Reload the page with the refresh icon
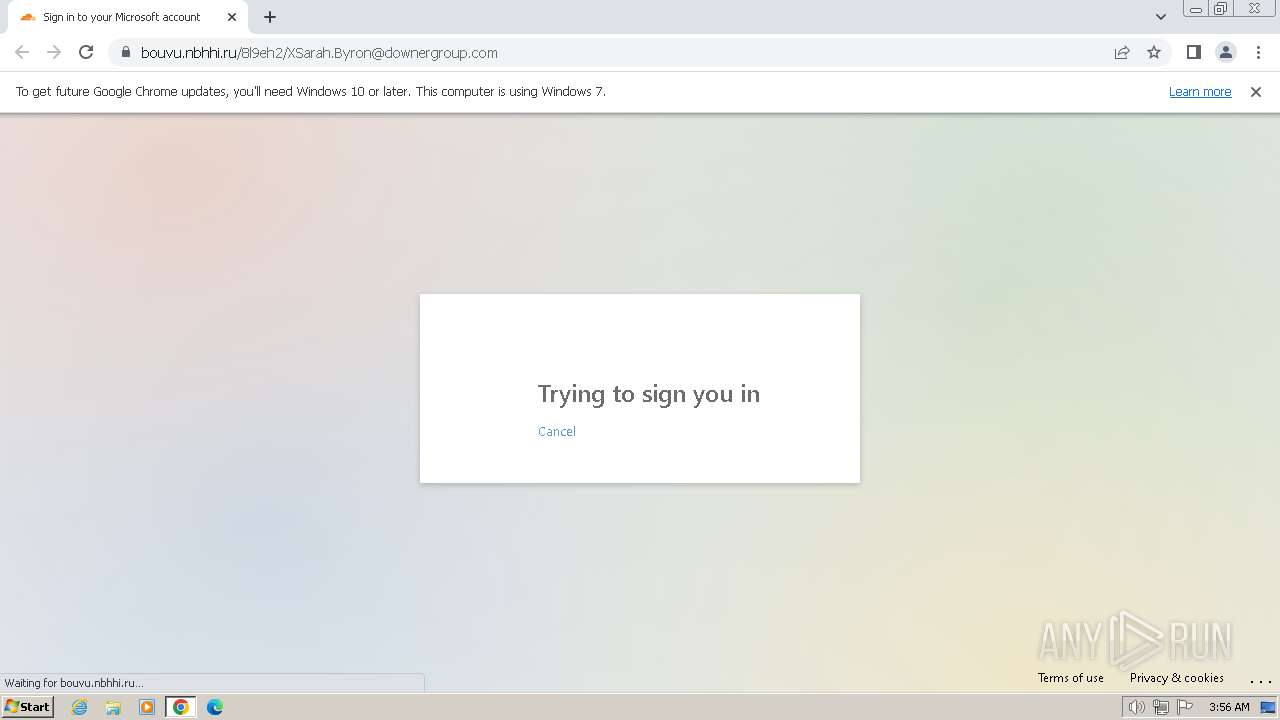This screenshot has width=1280, height=720. point(86,53)
